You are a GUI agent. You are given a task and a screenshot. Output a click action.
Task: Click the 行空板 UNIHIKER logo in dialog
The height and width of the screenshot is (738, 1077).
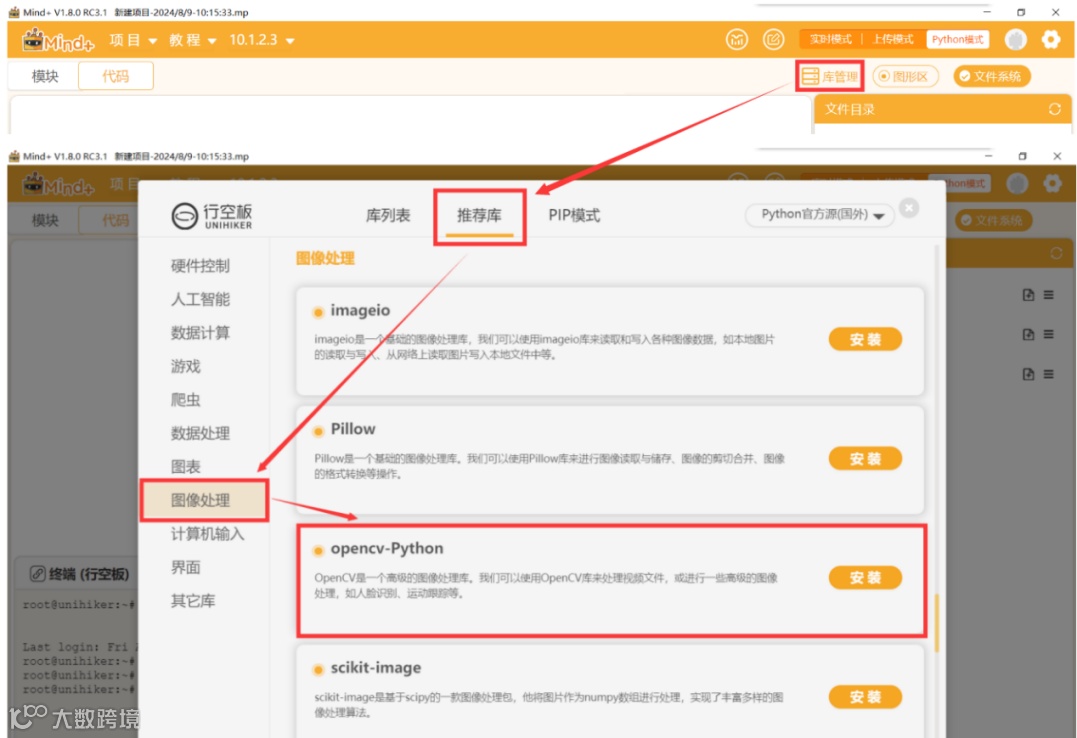tap(212, 216)
